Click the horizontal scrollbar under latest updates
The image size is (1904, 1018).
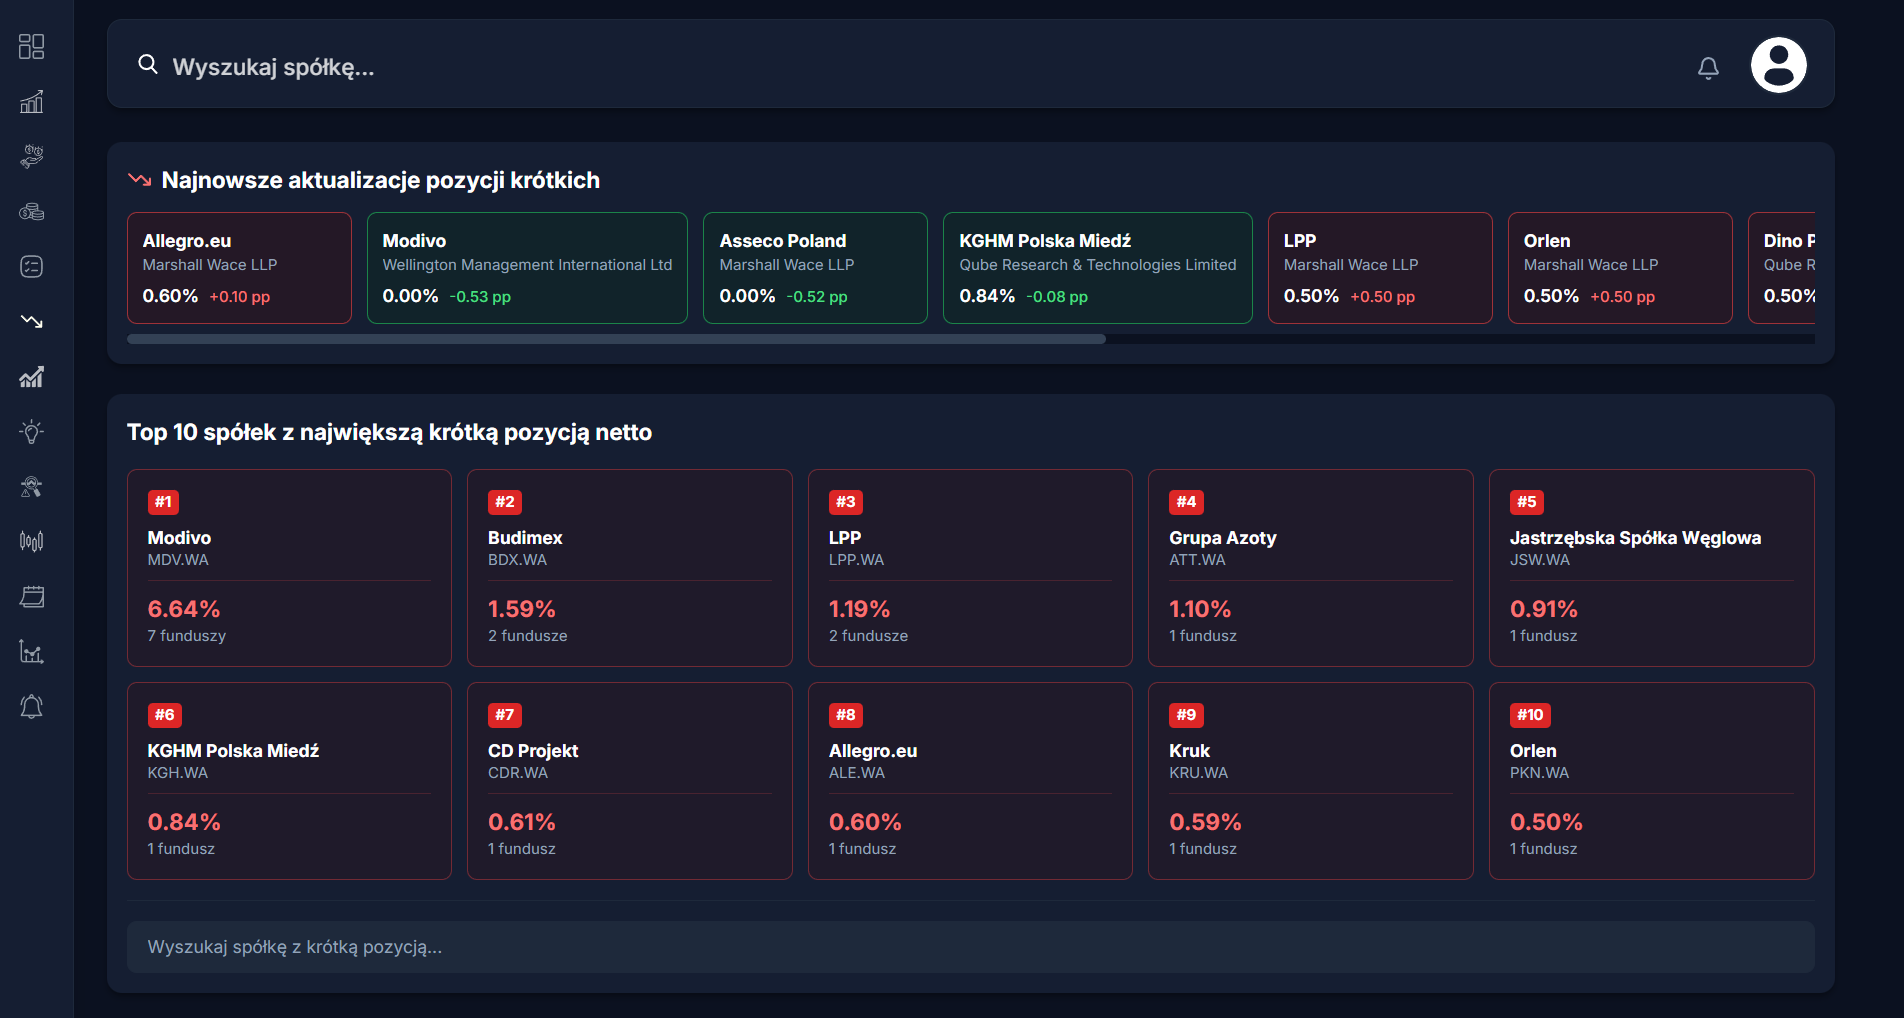[616, 339]
